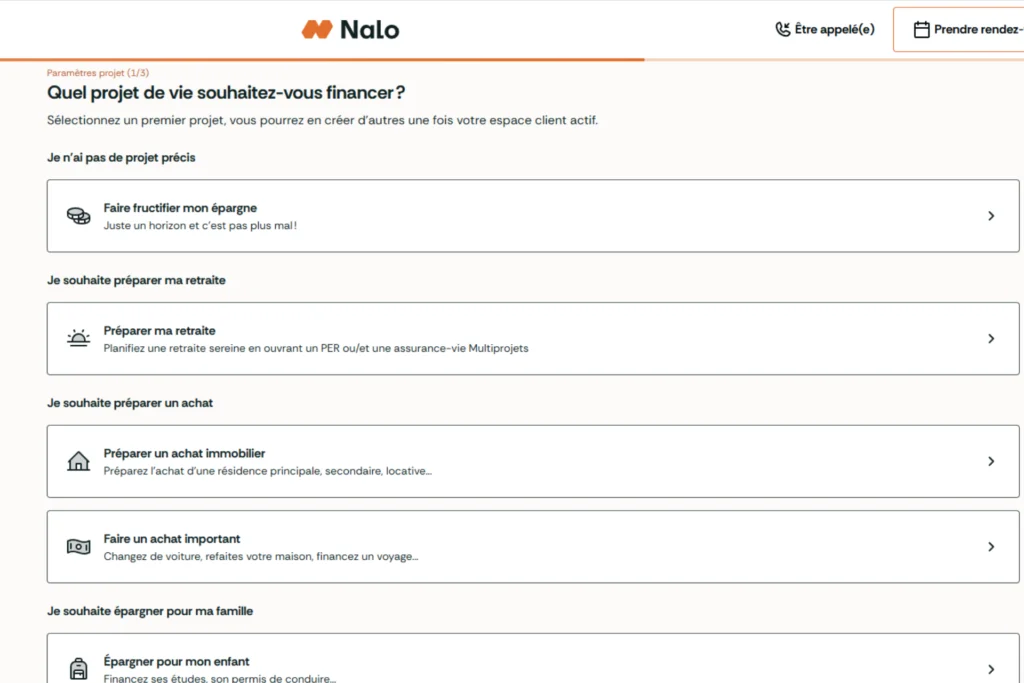This screenshot has width=1024, height=683.
Task: Click the phone icon beside Être appelé(e)
Action: click(782, 29)
